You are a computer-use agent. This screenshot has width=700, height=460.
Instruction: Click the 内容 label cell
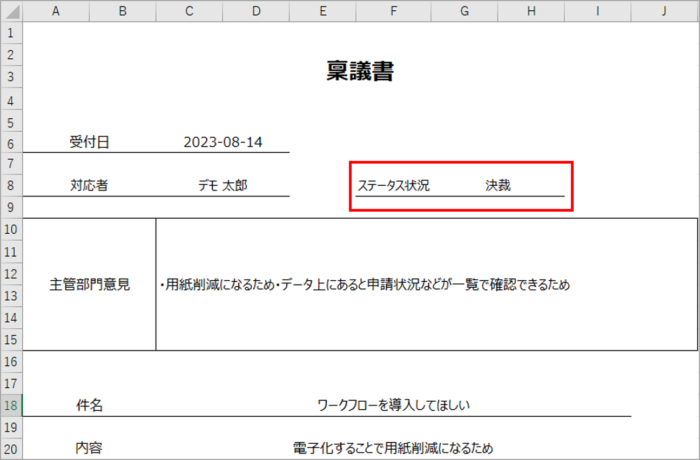pos(89,448)
